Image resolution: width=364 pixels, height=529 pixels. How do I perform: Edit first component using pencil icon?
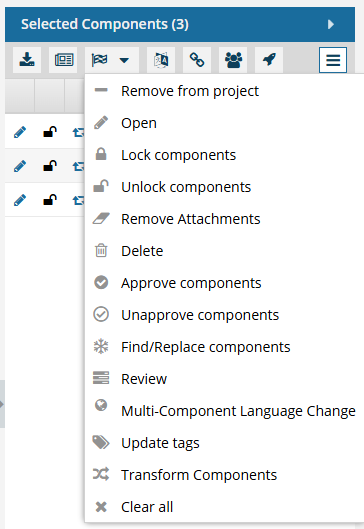[20, 132]
